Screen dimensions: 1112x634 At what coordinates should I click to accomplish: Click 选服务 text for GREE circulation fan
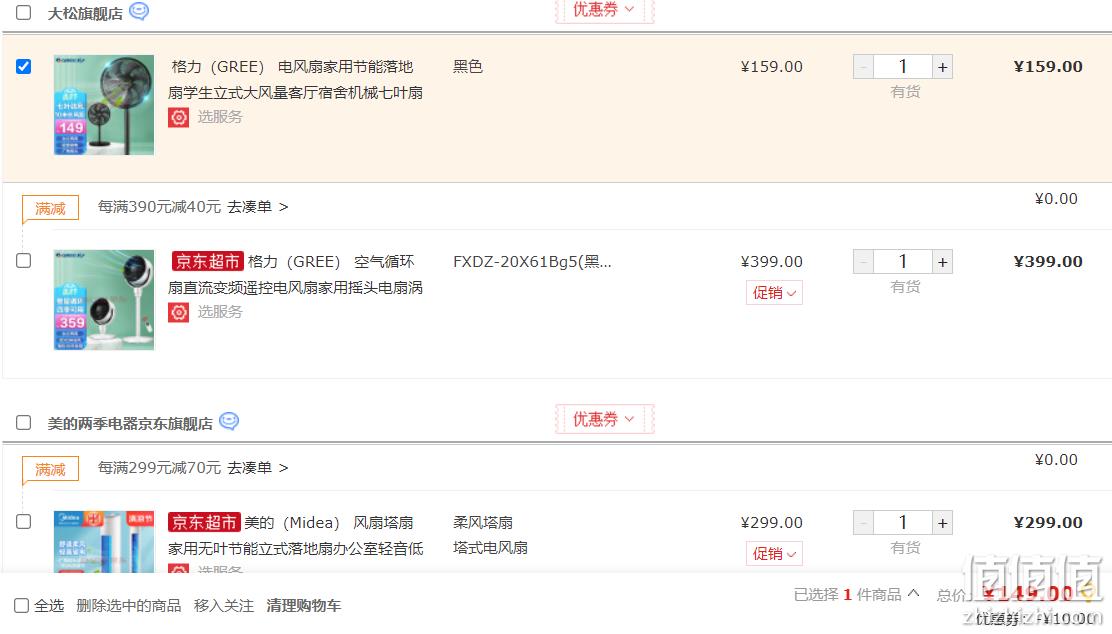pyautogui.click(x=220, y=312)
